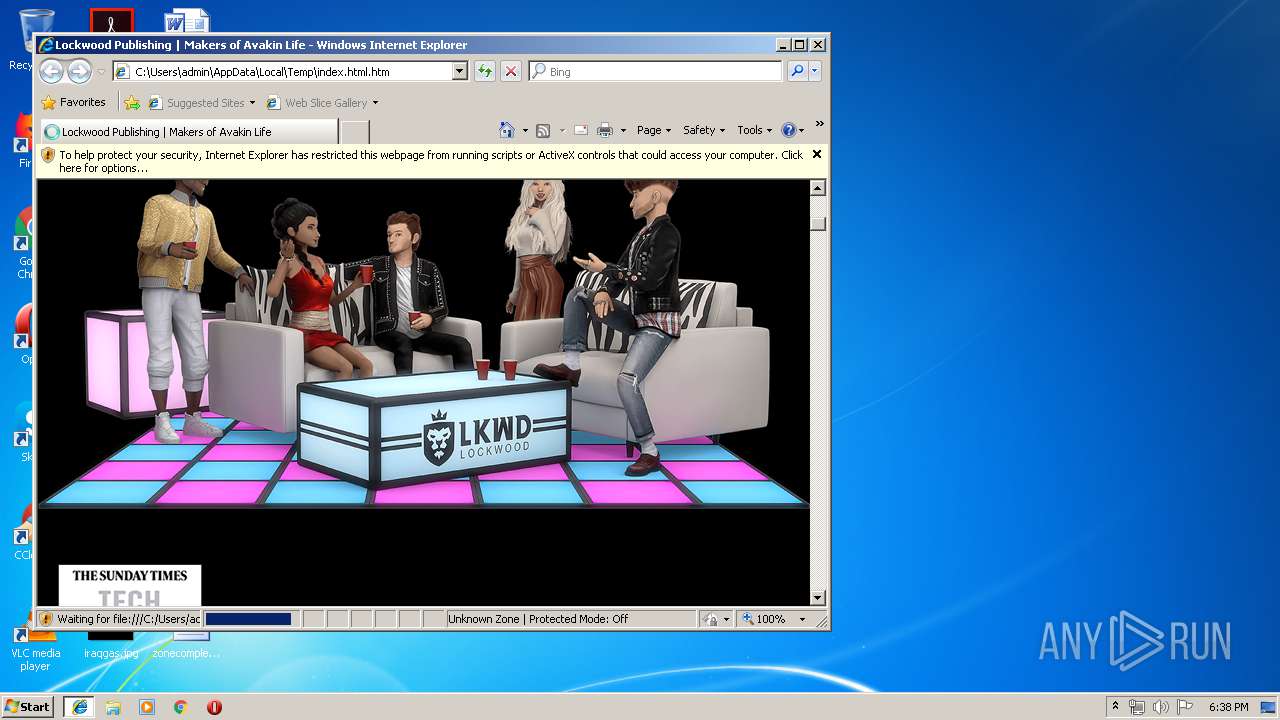Click the Print icon
The height and width of the screenshot is (720, 1280).
605,130
